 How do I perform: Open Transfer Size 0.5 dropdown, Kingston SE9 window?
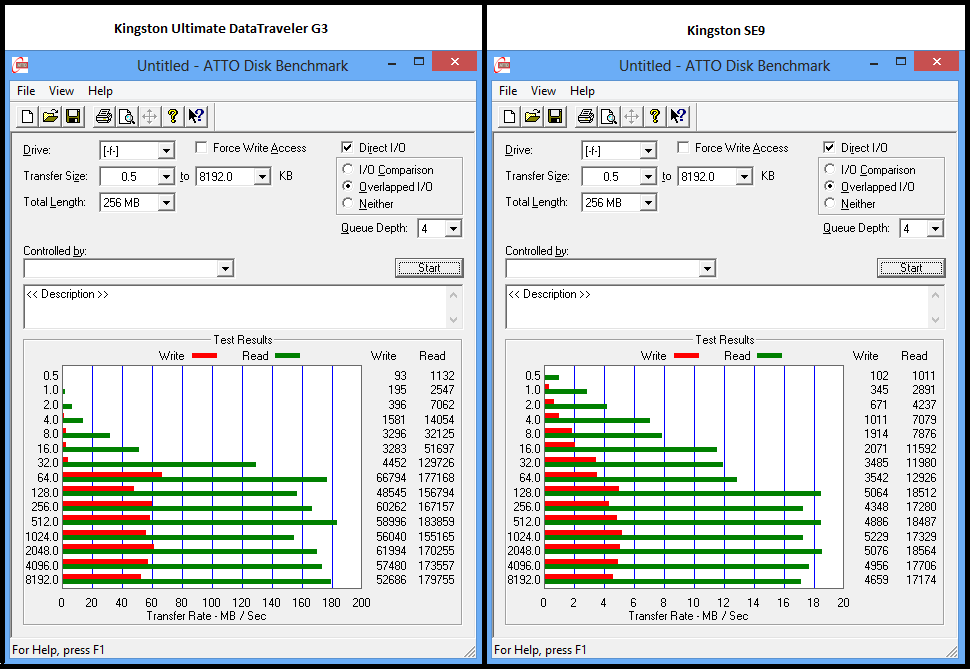coord(648,176)
